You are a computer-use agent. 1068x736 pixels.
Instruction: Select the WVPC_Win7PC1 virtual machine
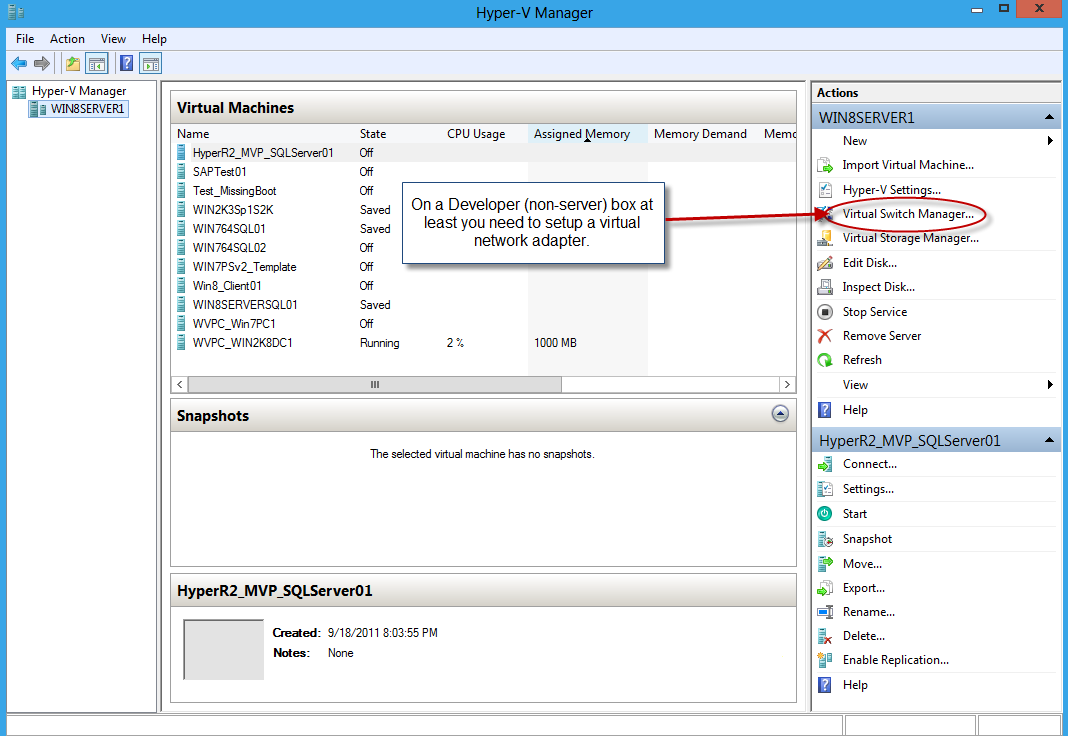pyautogui.click(x=234, y=324)
